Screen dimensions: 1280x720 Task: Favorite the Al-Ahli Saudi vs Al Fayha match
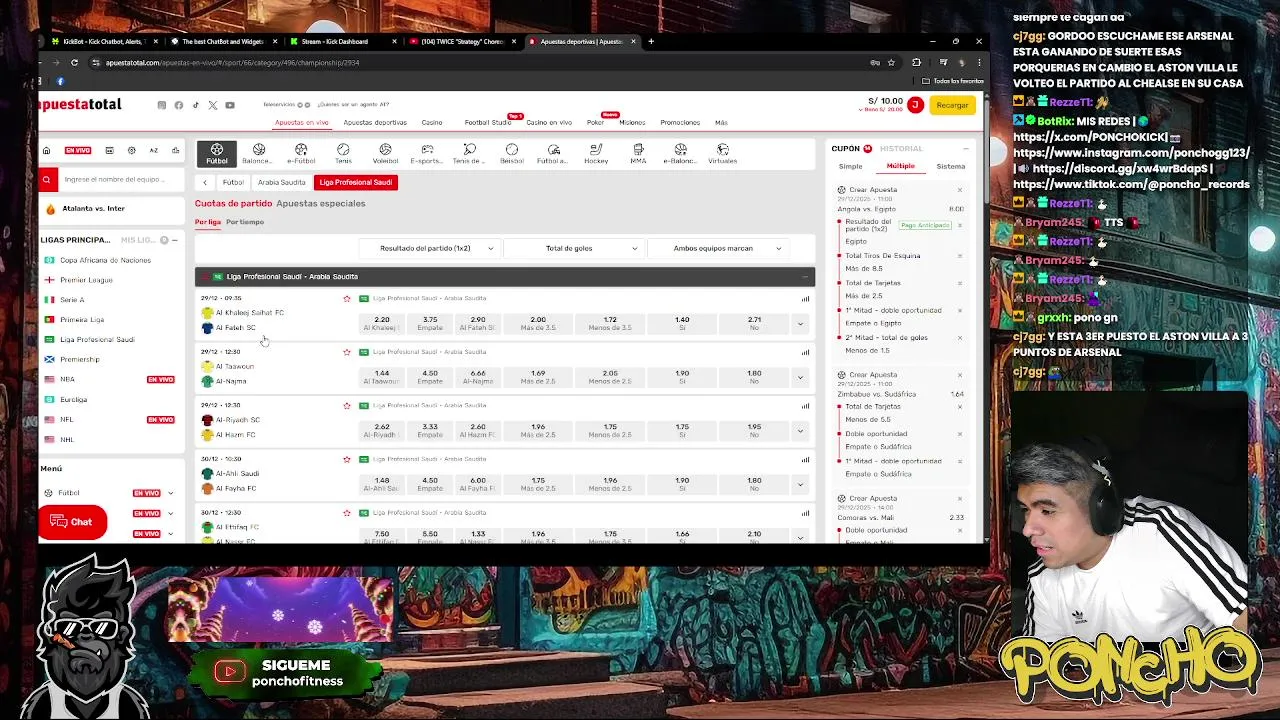point(347,459)
